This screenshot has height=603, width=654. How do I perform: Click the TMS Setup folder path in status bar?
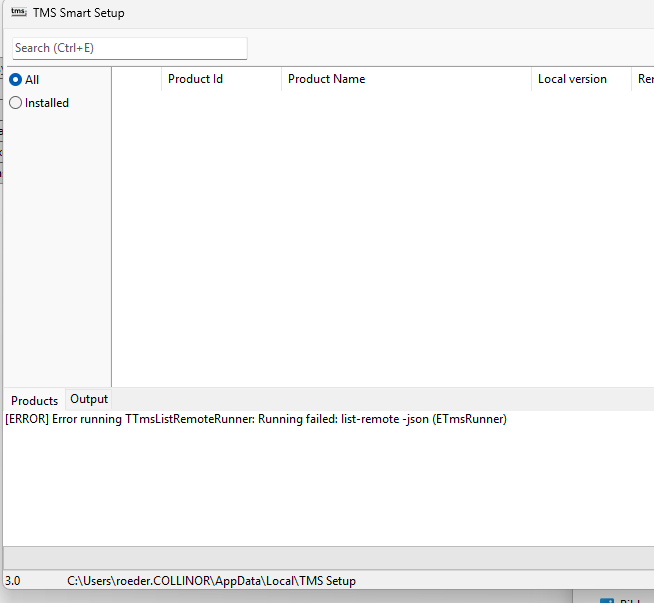coord(211,580)
